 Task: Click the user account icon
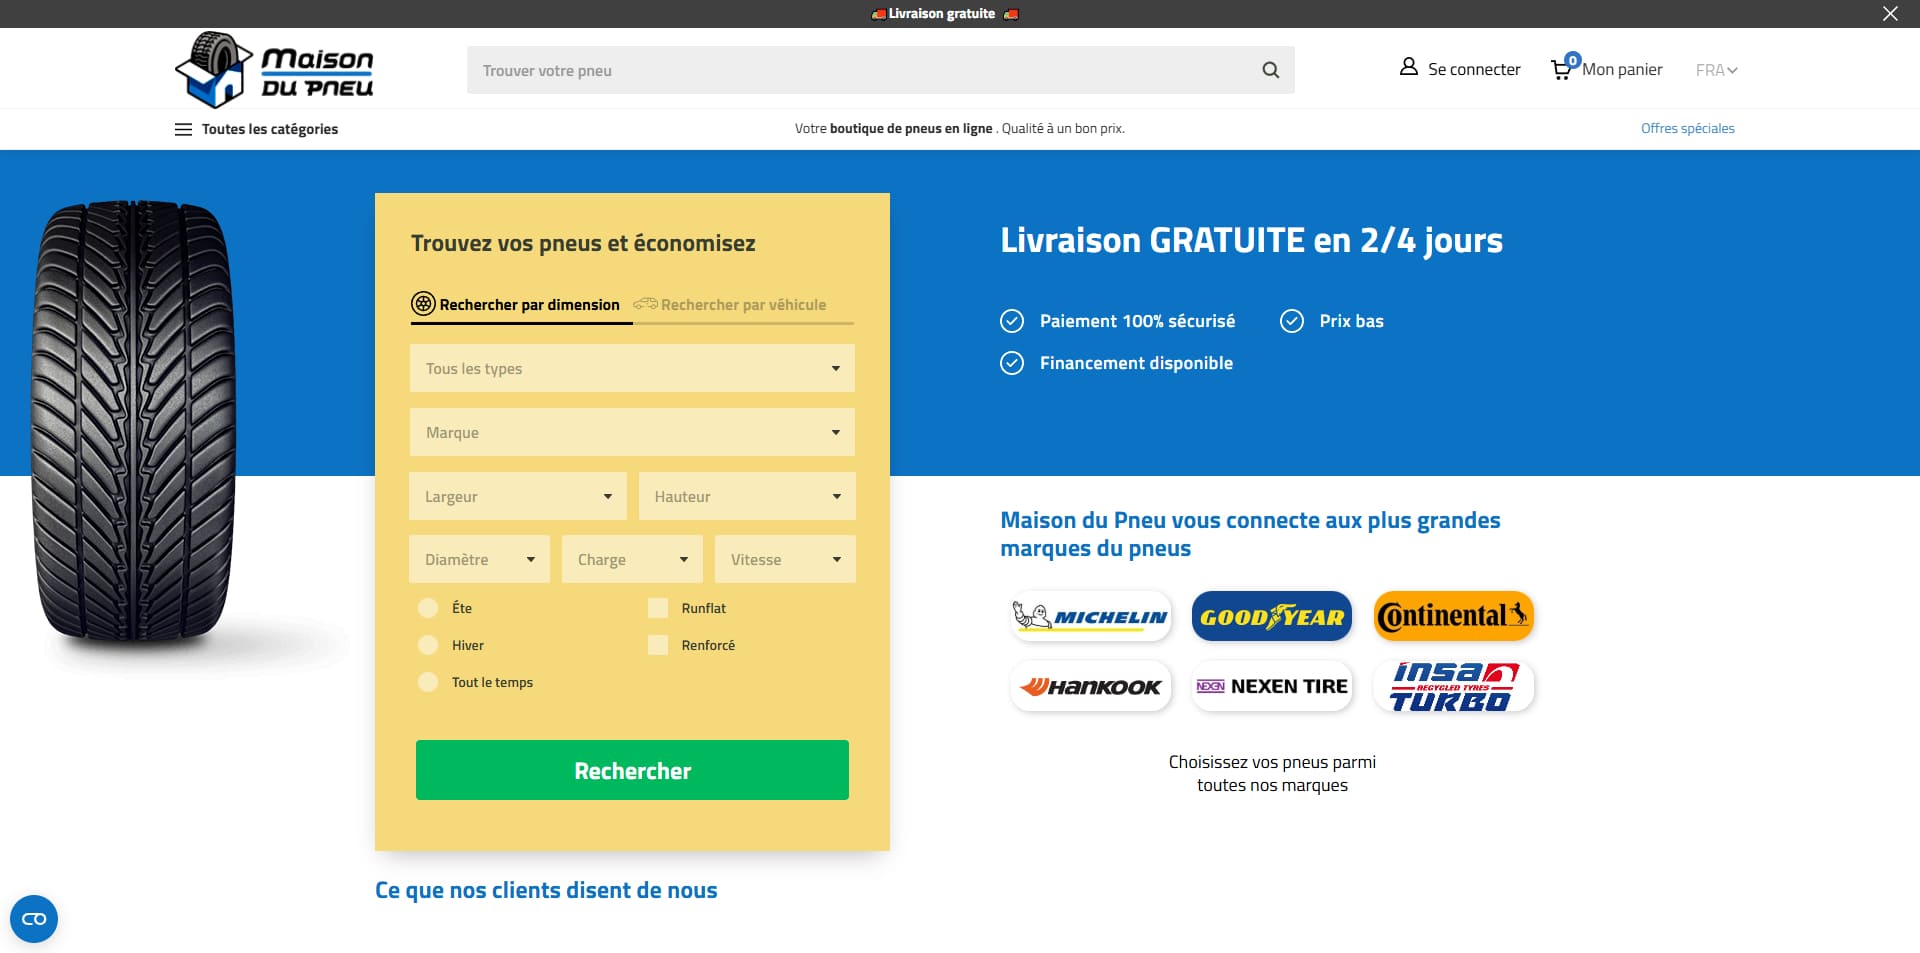[1408, 67]
